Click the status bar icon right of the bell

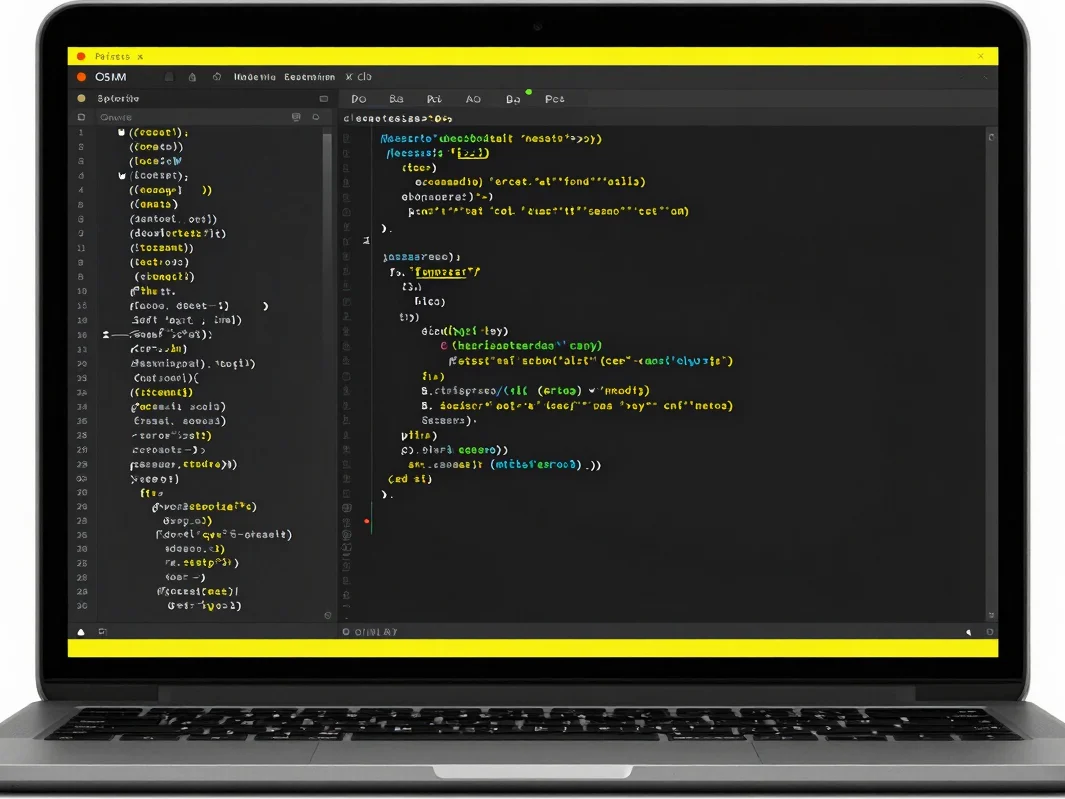(x=103, y=632)
